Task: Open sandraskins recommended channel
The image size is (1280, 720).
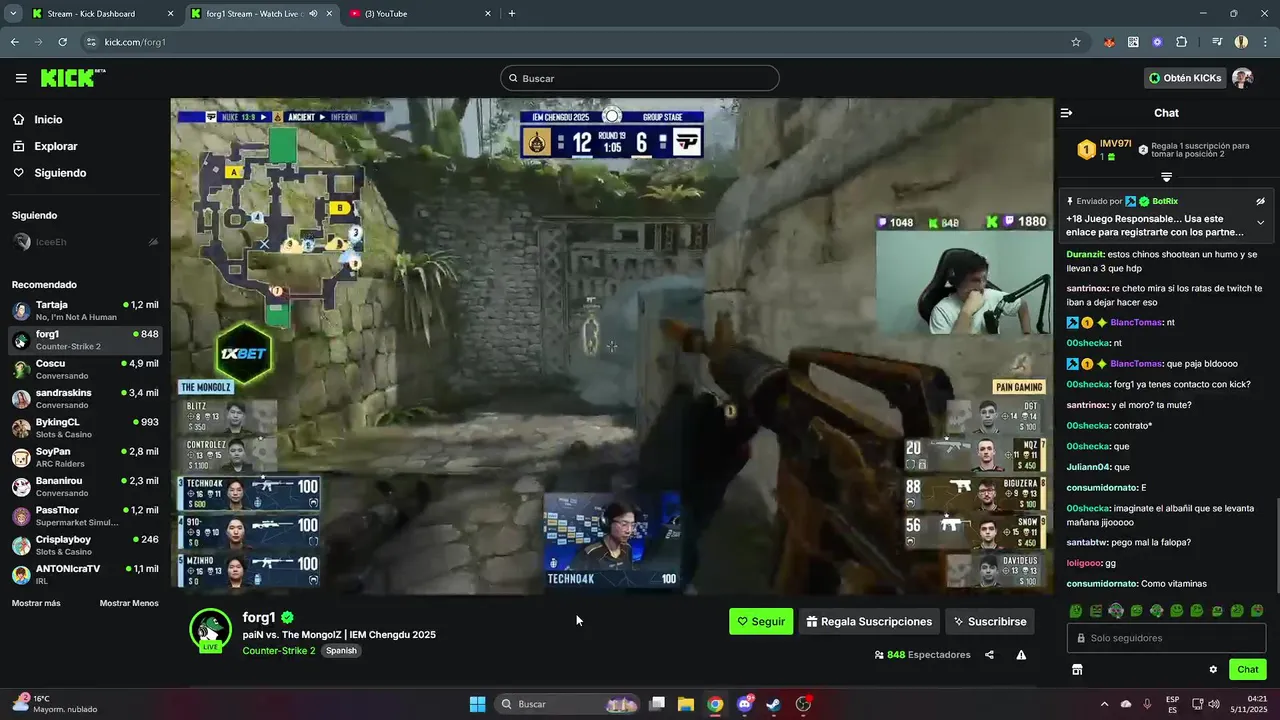Action: tap(85, 398)
